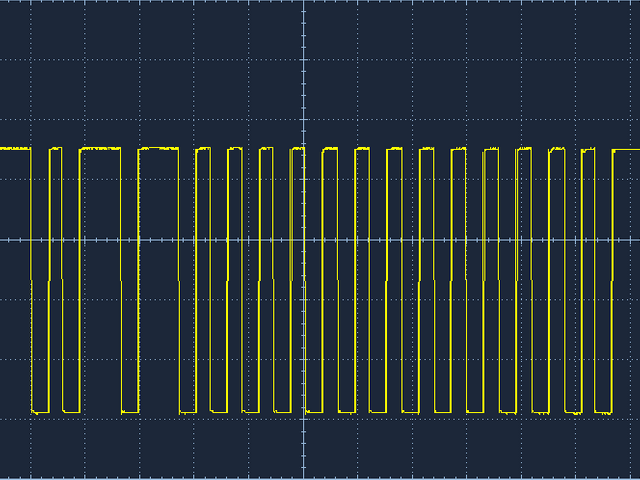Image resolution: width=640 pixels, height=480 pixels.
Task: Click the low pulse bottom just right of center axis
Action: (314, 411)
